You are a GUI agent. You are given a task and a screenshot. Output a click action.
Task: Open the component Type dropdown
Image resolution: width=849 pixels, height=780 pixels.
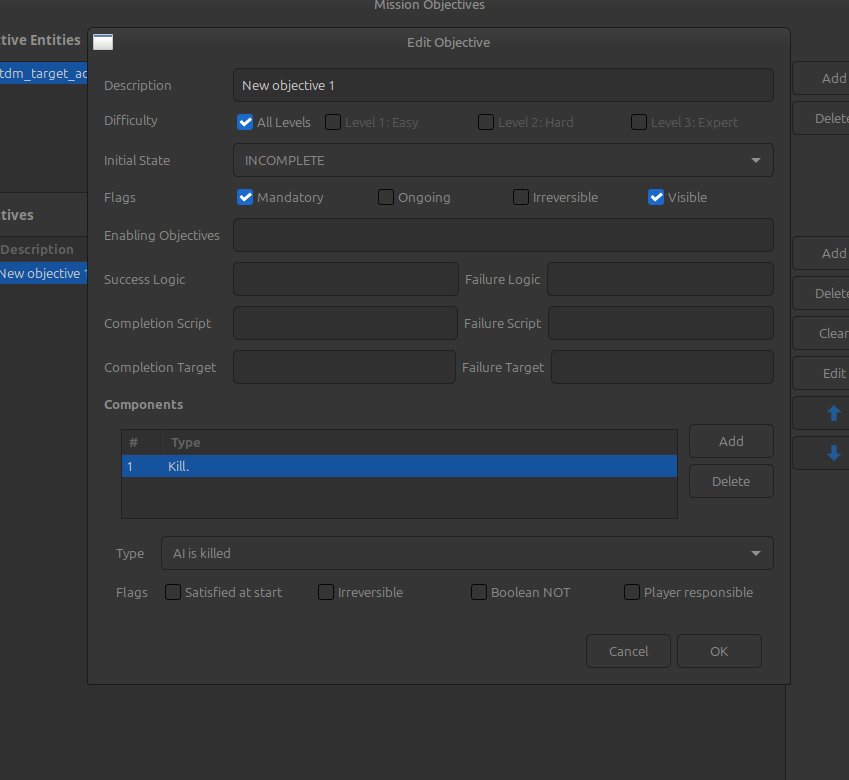[466, 553]
